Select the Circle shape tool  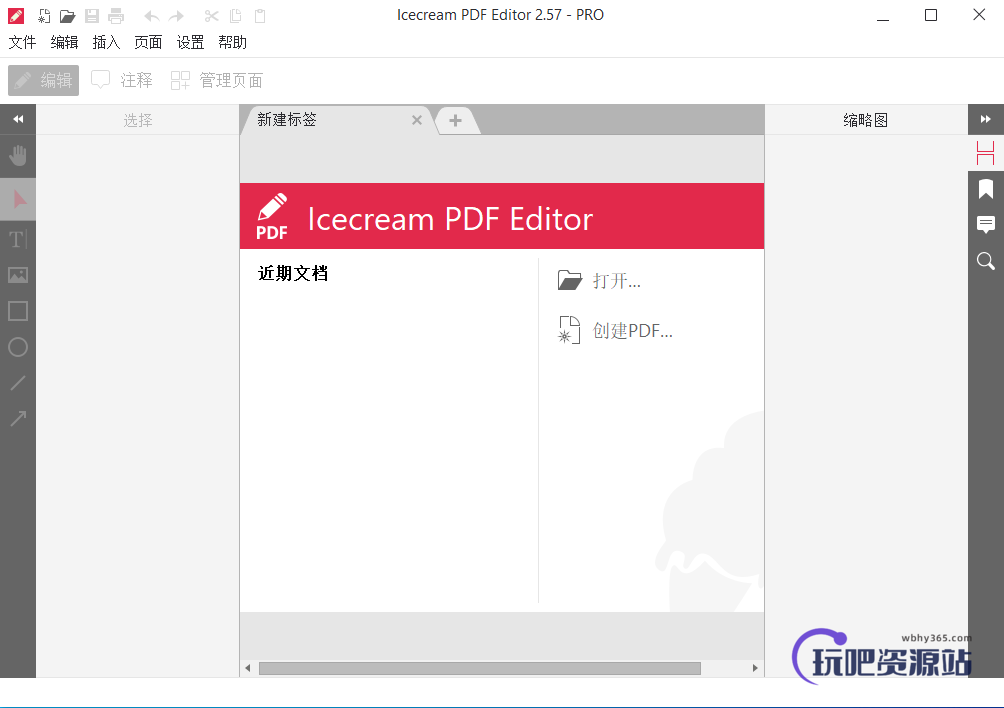(18, 347)
